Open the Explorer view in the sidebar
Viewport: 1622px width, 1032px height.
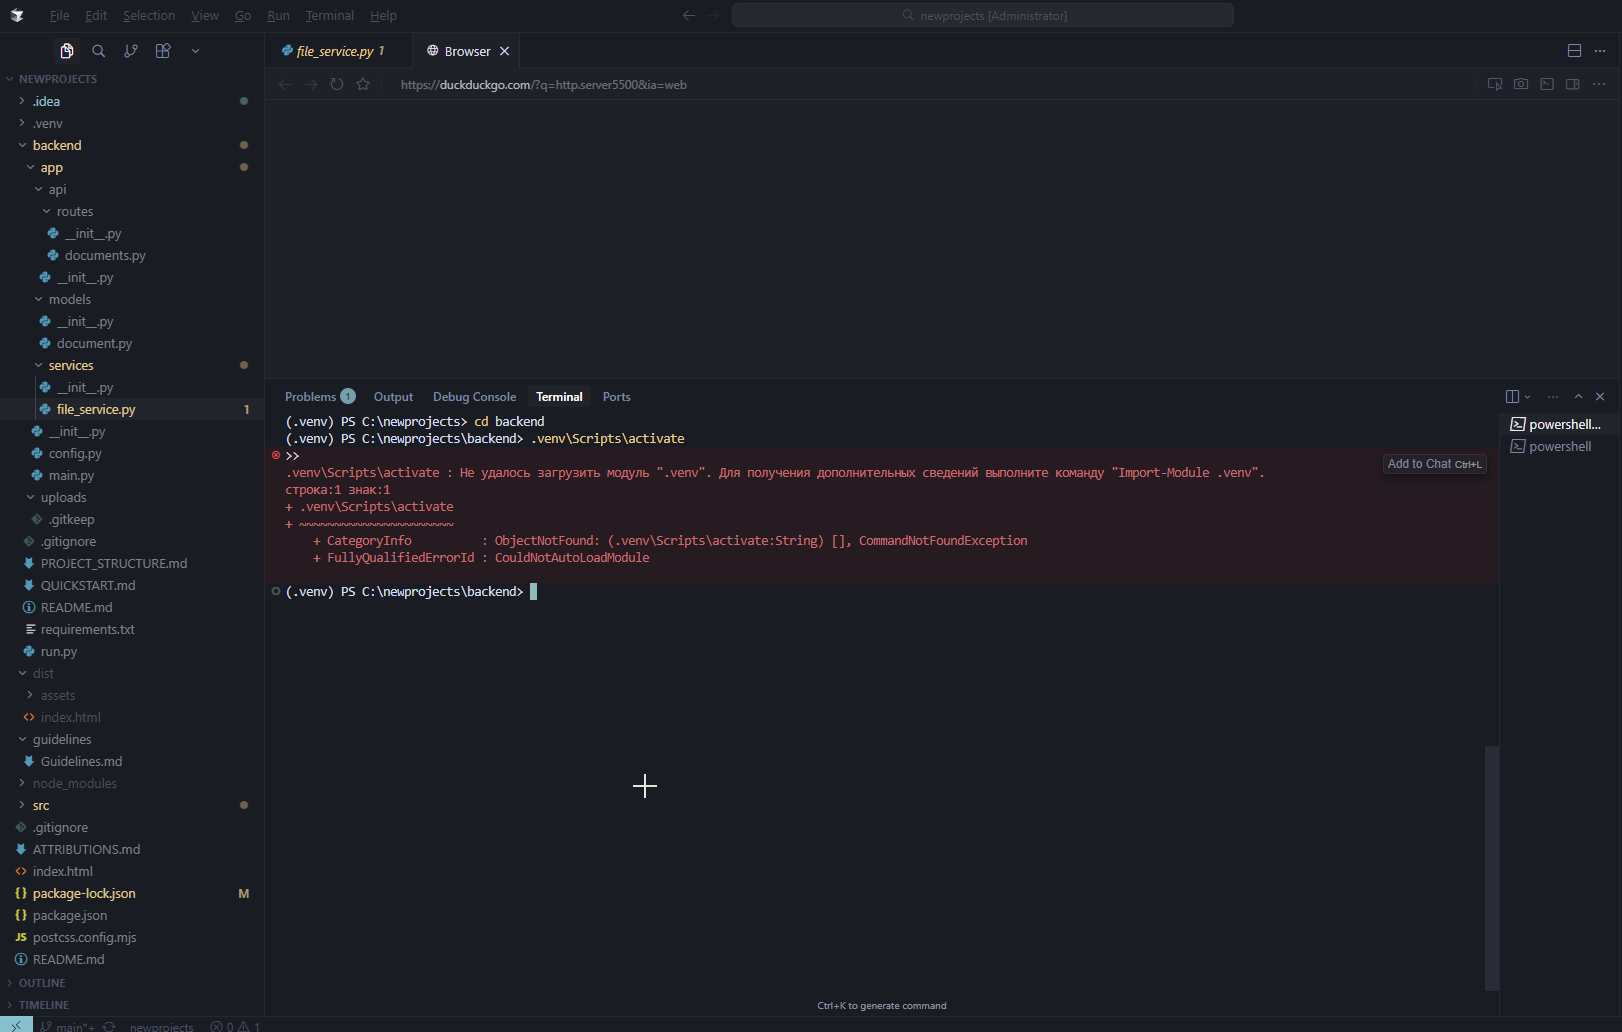(x=66, y=51)
